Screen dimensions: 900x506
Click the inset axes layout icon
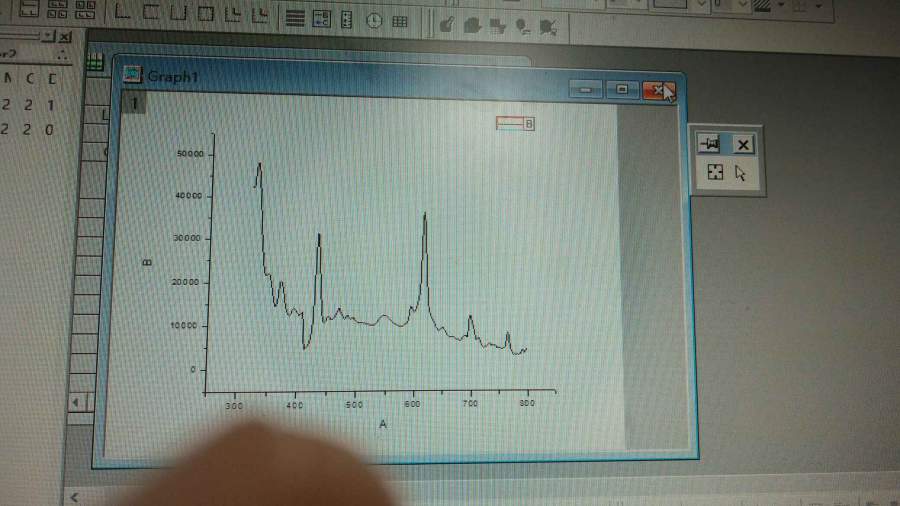tap(233, 14)
